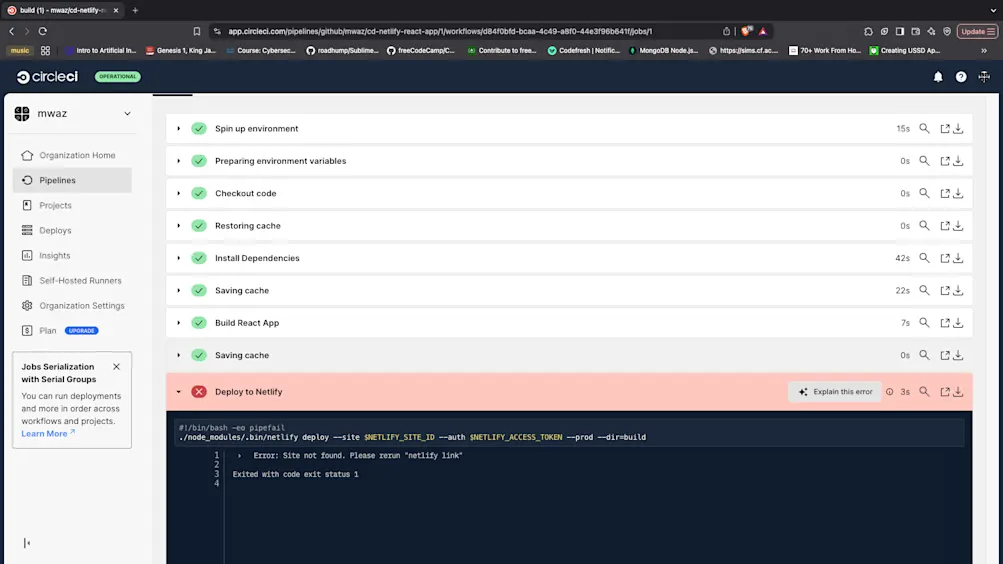The width and height of the screenshot is (1003, 564).
Task: Bookmark this page icon in address bar
Action: point(196,31)
